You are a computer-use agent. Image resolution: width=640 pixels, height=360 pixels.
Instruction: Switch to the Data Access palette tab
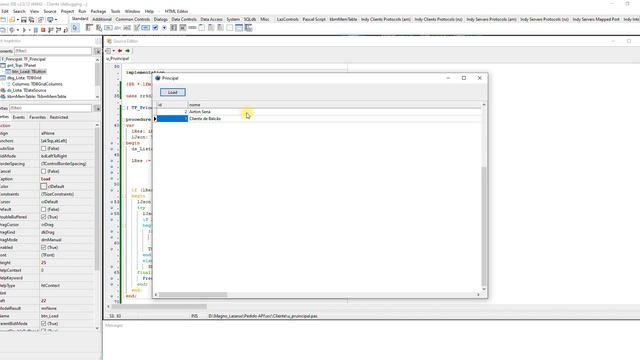[x=211, y=19]
